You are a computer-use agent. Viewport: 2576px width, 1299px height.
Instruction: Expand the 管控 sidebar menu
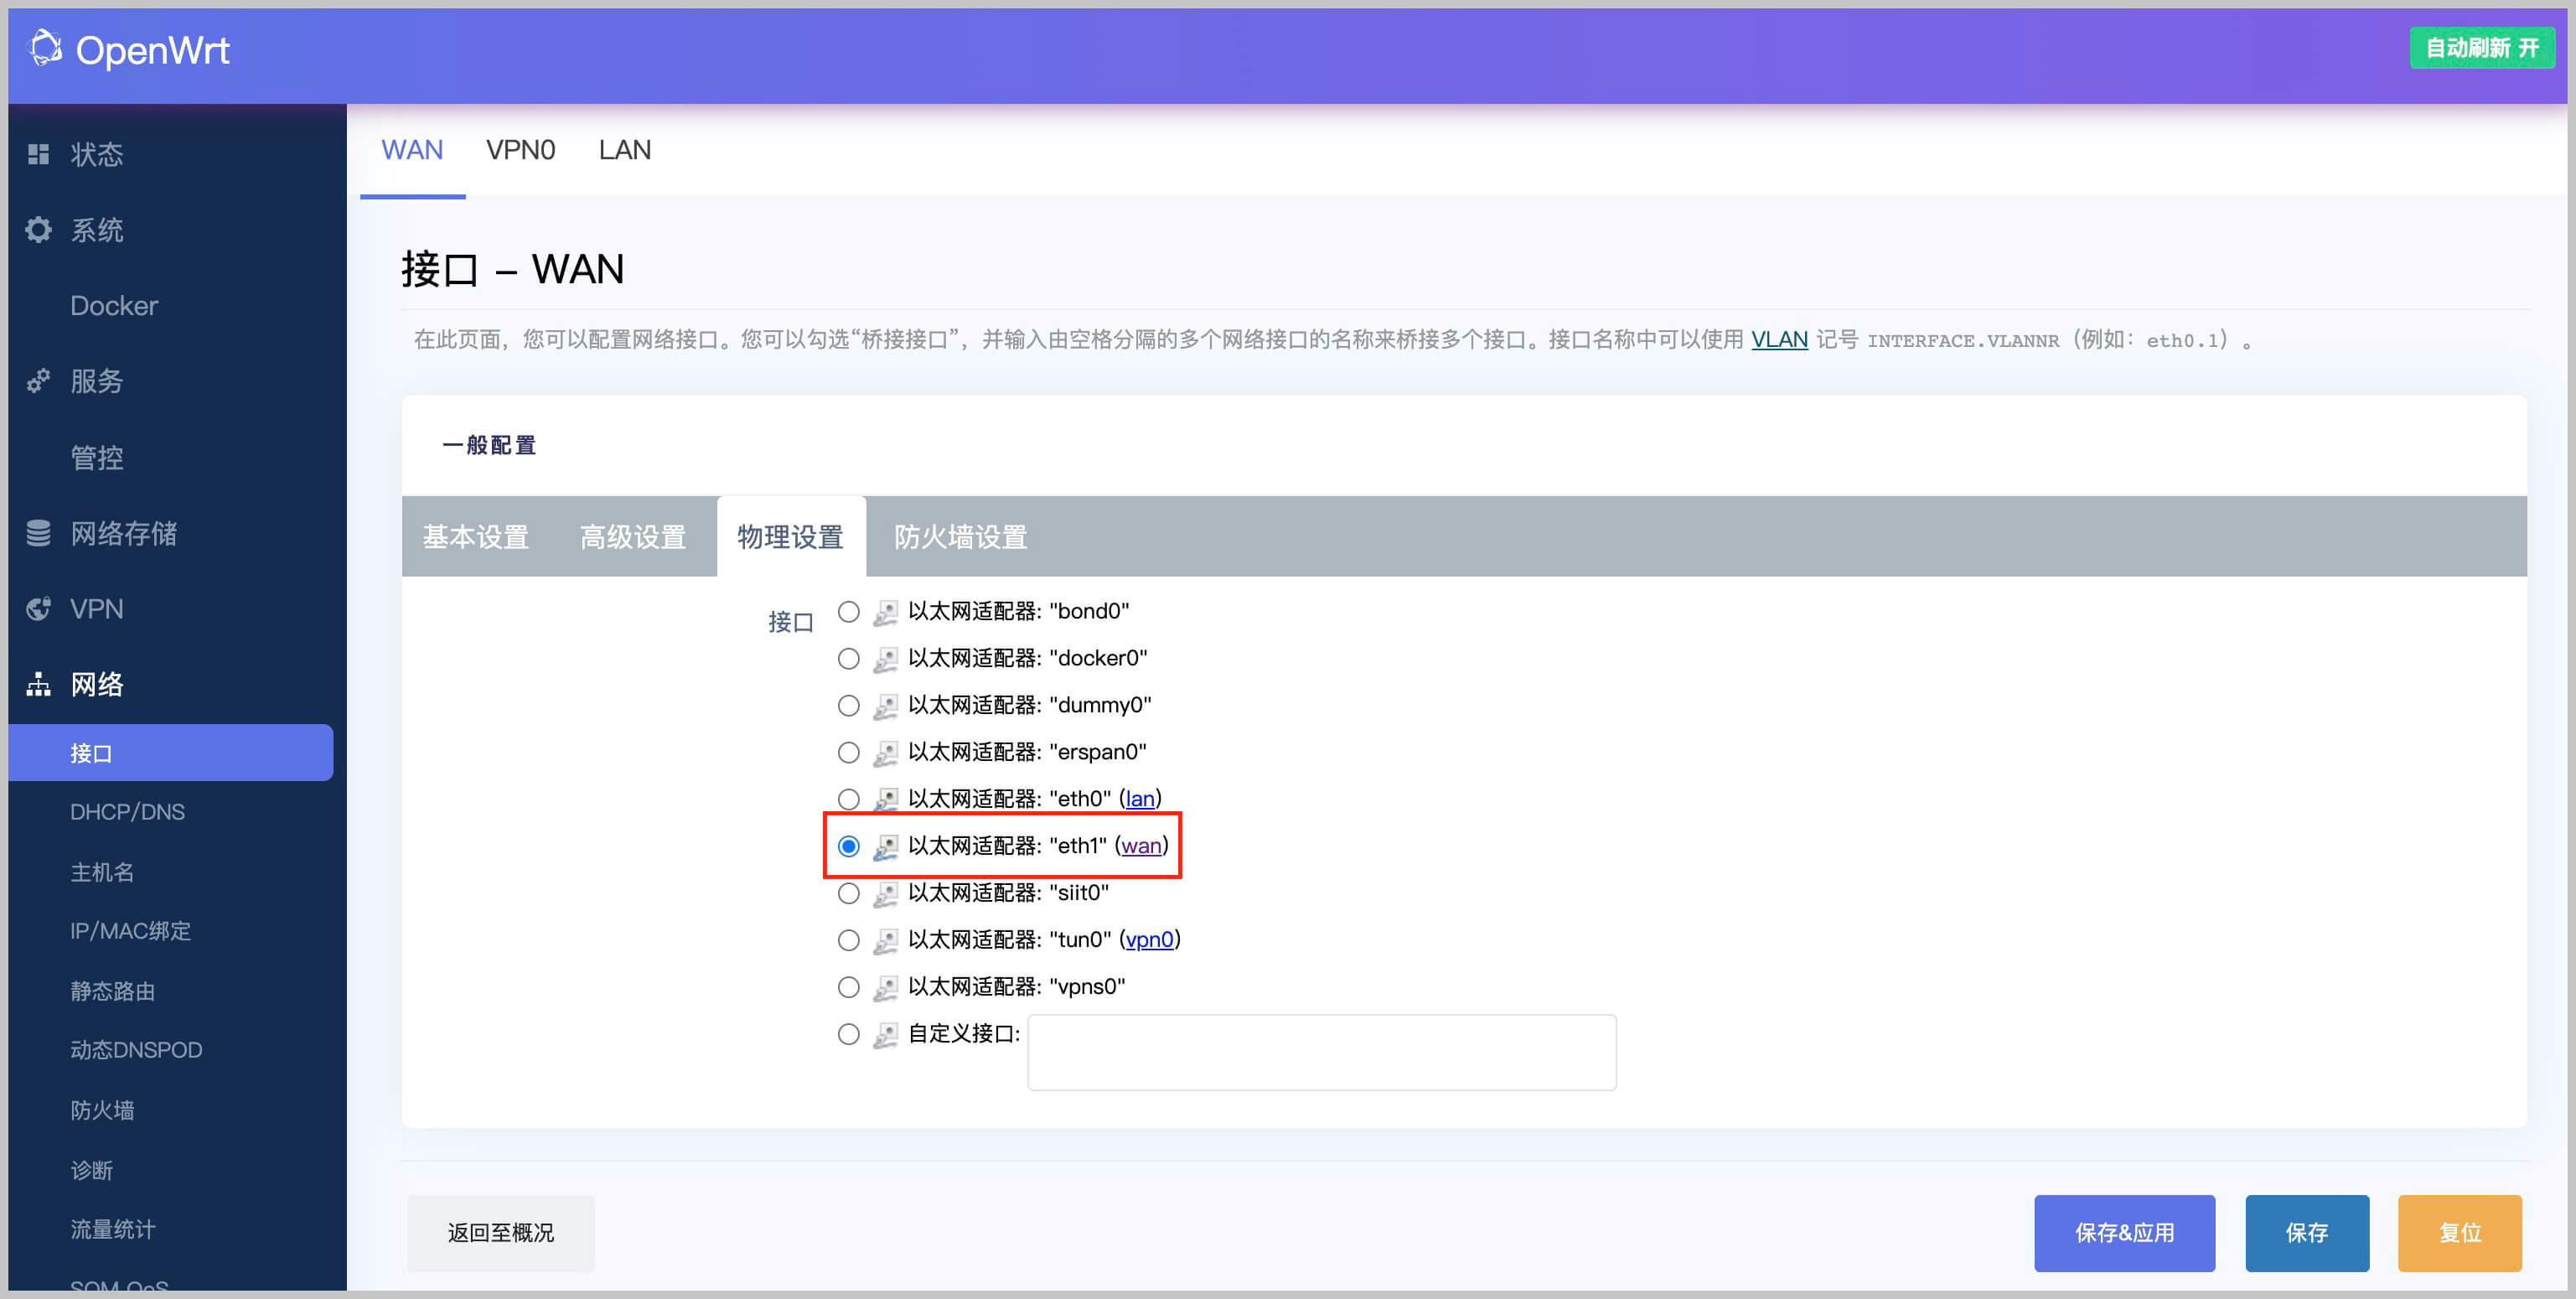pos(97,457)
